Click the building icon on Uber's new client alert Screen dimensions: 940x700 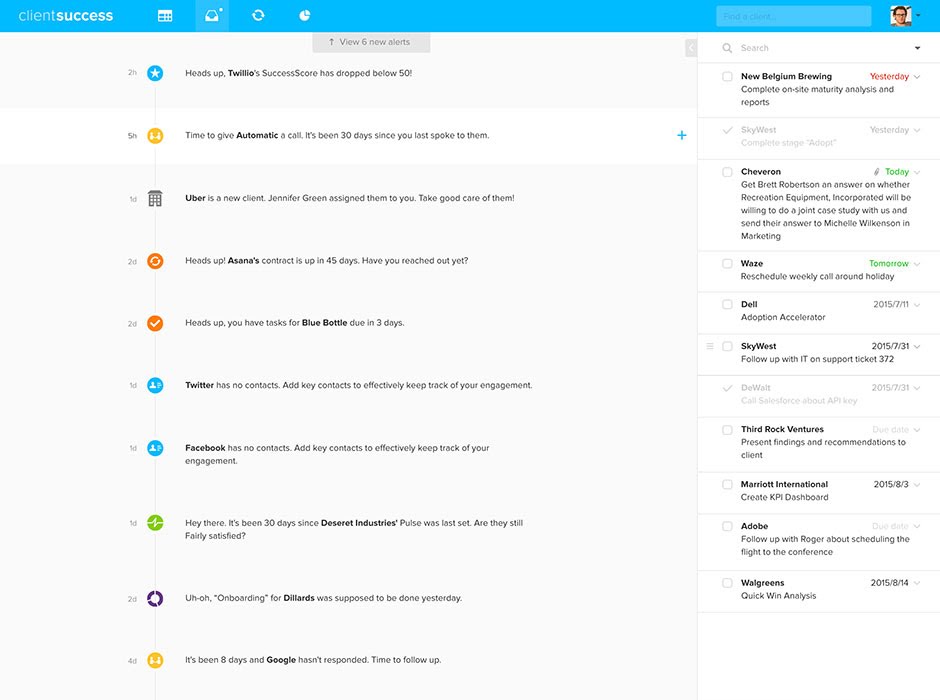[x=155, y=198]
